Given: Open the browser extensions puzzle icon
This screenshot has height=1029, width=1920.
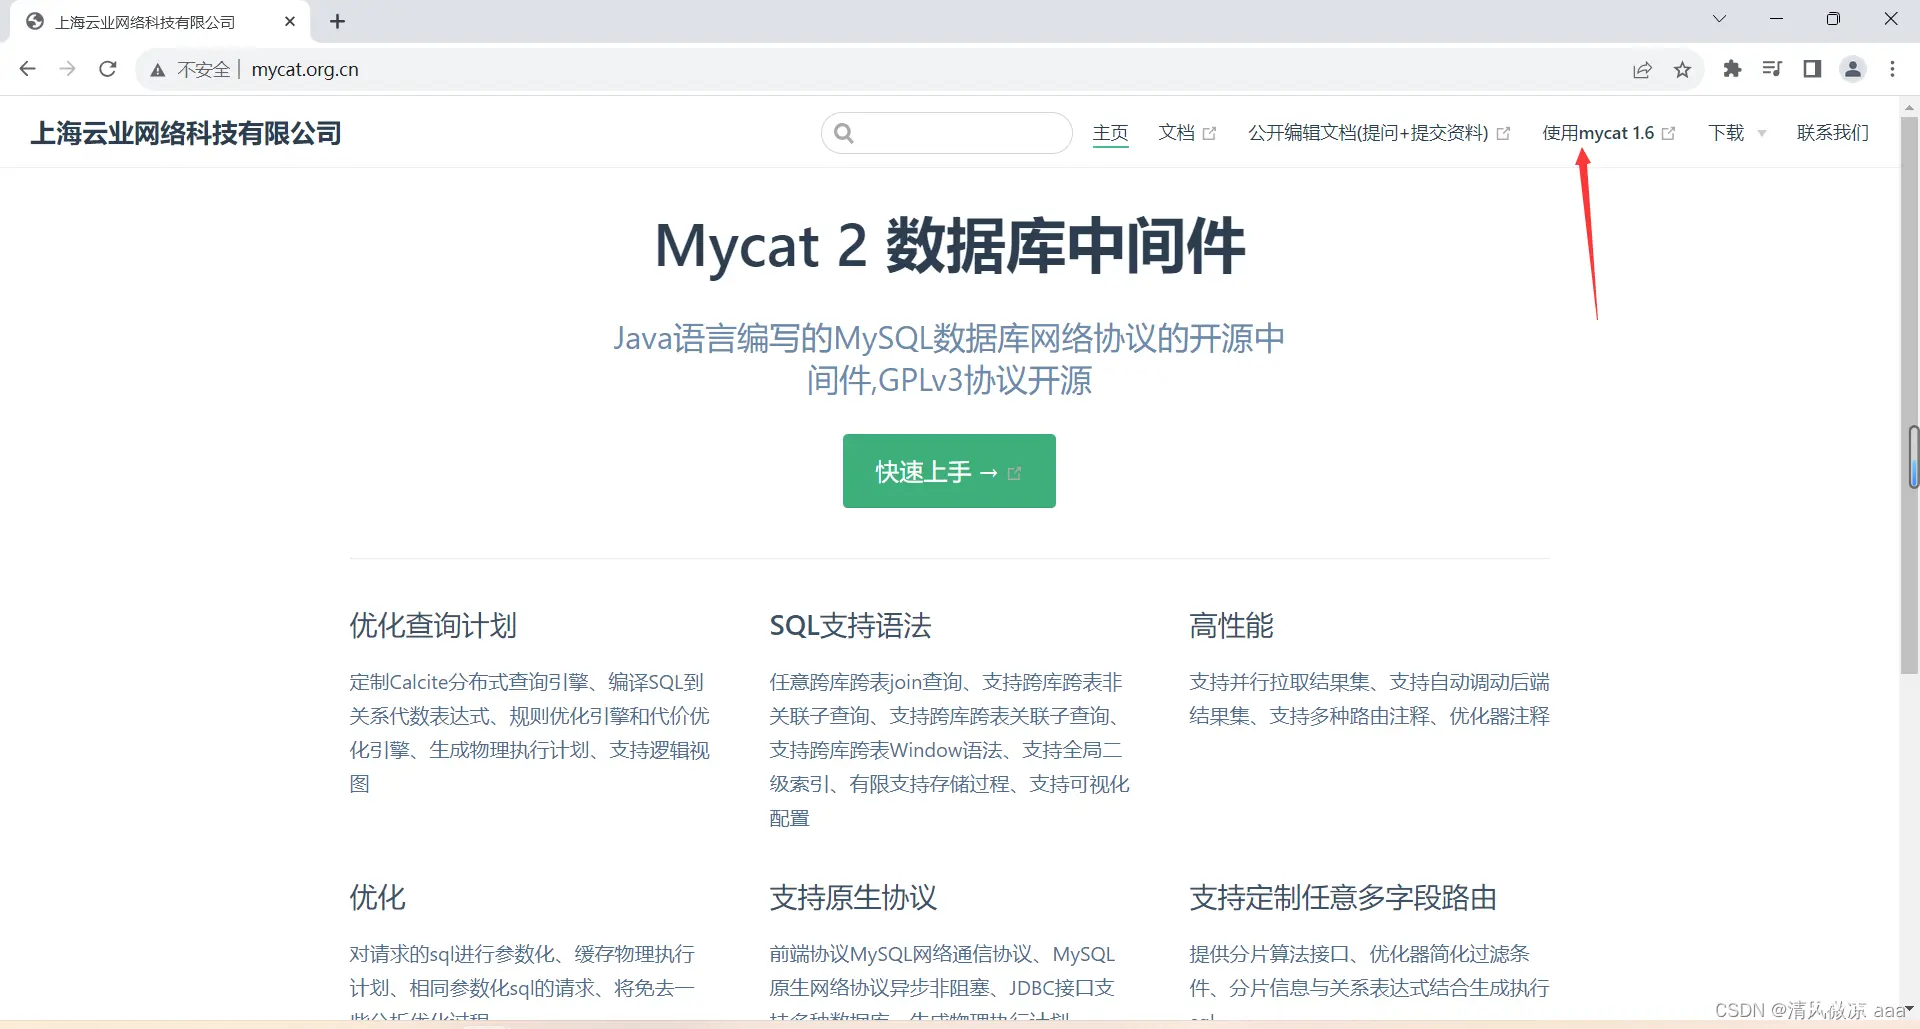Looking at the screenshot, I should (1732, 69).
